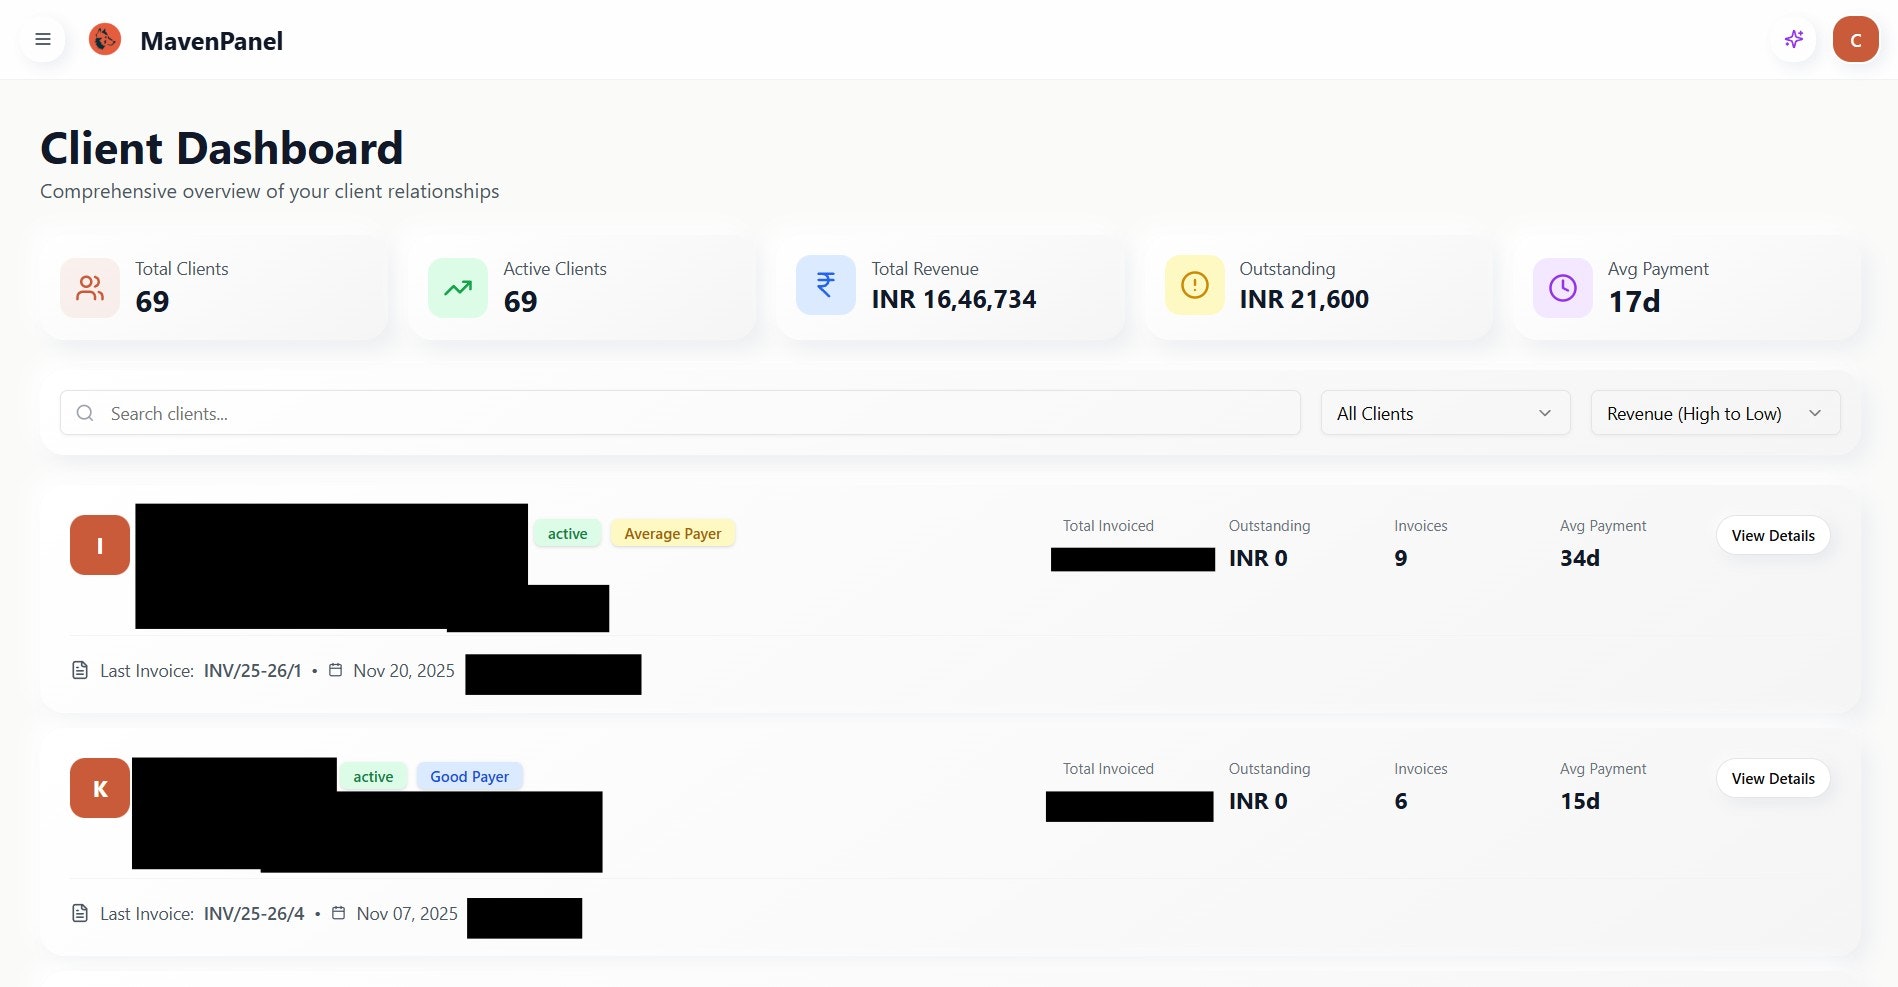
Task: Select the Client Dashboard heading
Action: (221, 147)
